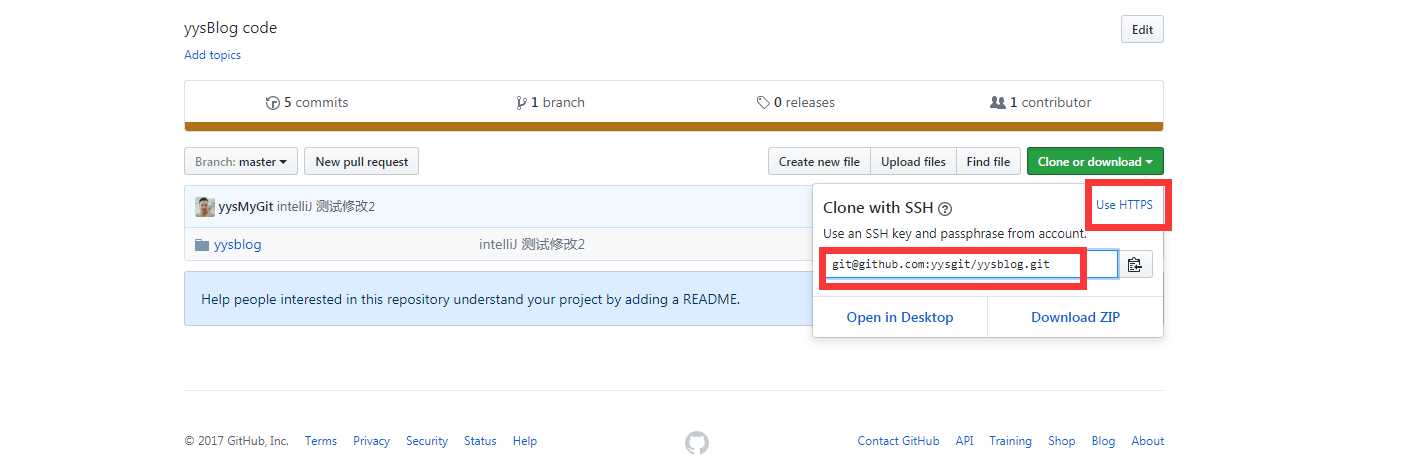Click yysMyGit avatar thumbnail
Viewport: 1408px width, 466px height.
coord(205,207)
